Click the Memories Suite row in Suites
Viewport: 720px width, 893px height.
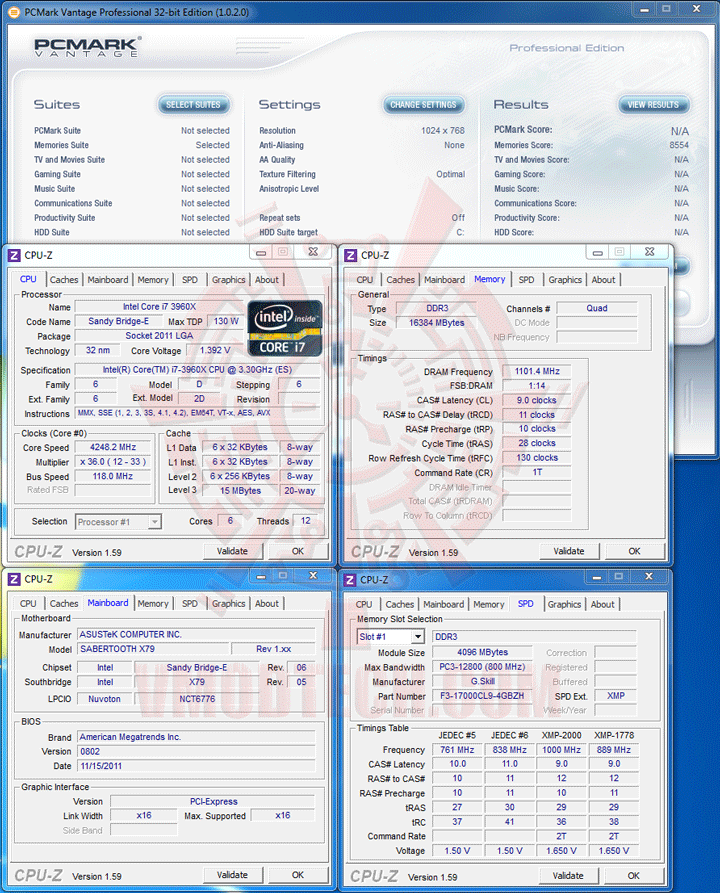click(132, 145)
